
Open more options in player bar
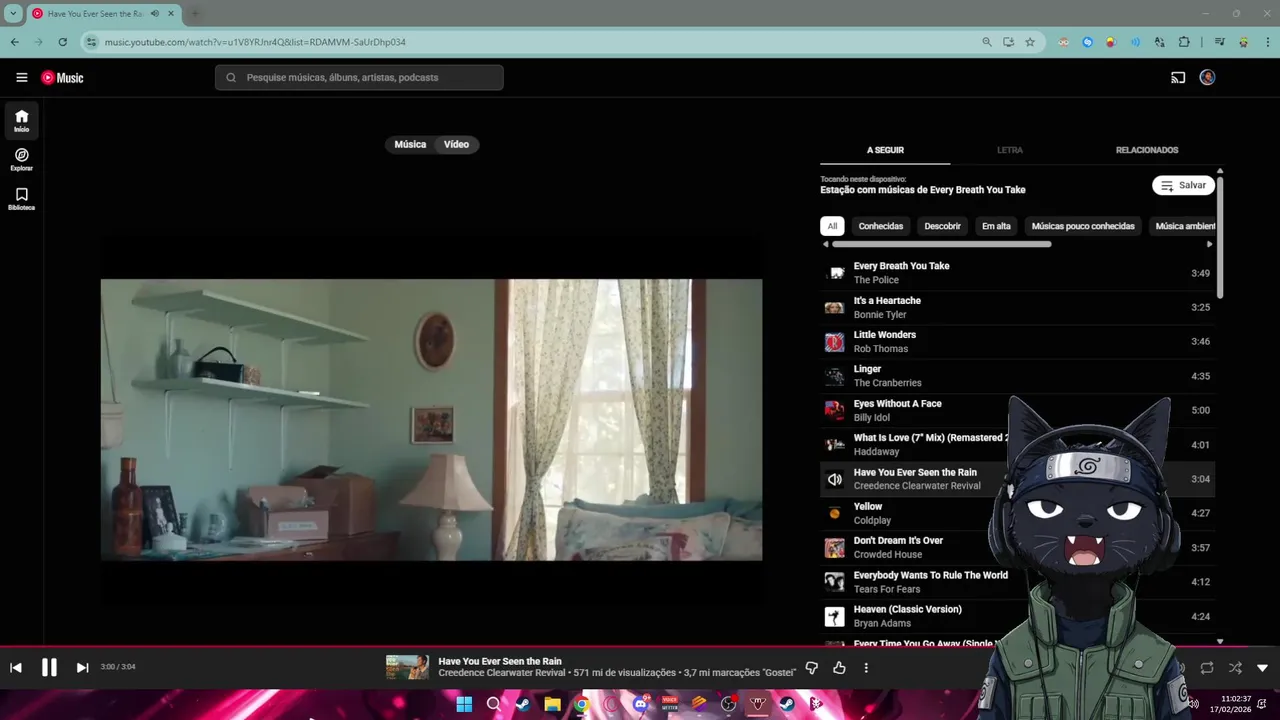coord(866,668)
